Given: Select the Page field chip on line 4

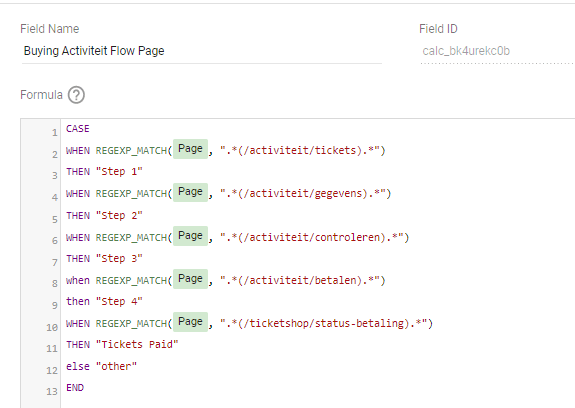Looking at the screenshot, I should pyautogui.click(x=190, y=192).
